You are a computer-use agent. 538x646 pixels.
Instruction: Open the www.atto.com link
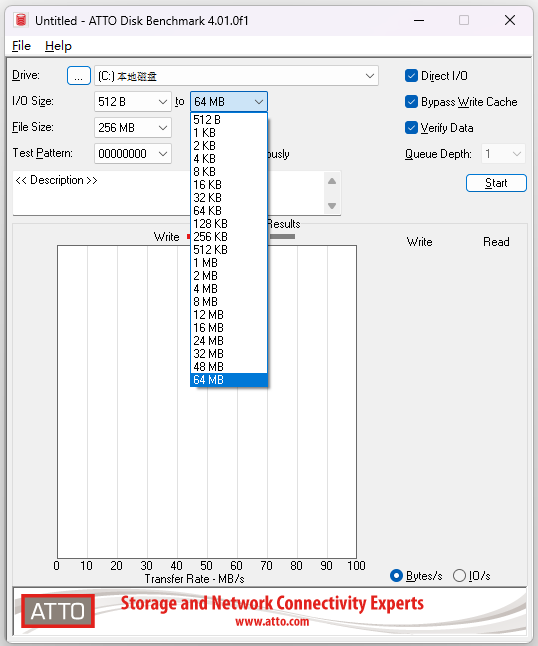(x=272, y=622)
